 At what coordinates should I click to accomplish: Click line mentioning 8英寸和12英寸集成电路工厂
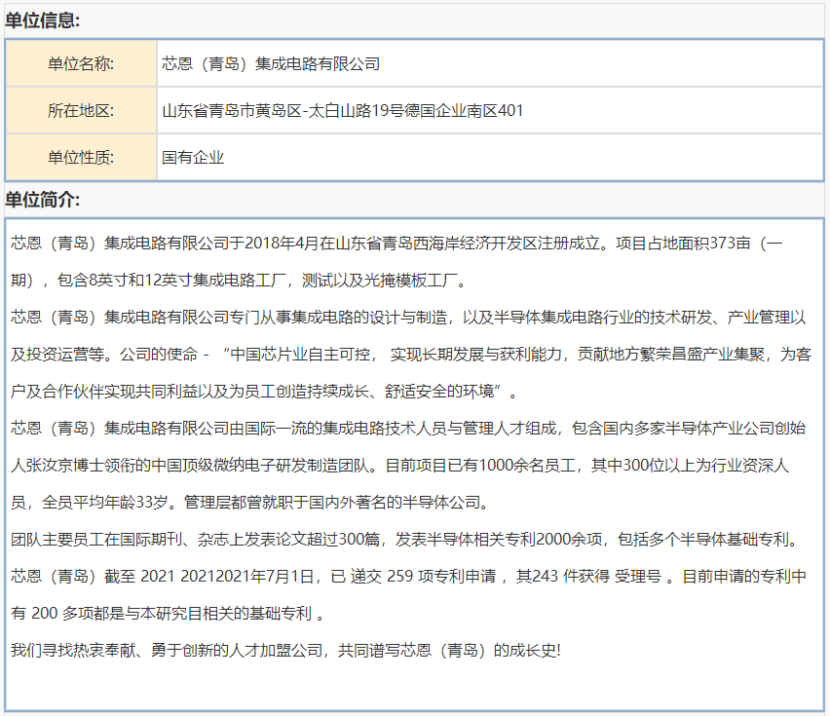coord(239,280)
